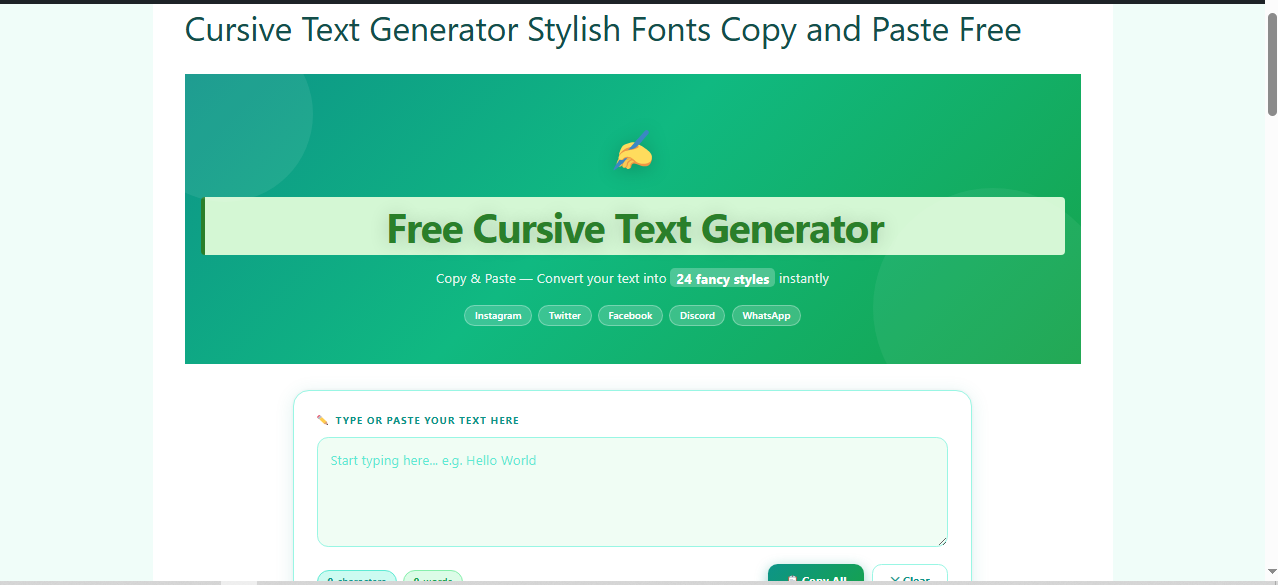Click the pencil icon beside TYPE OR PASTE label
1278x585 pixels.
click(322, 420)
